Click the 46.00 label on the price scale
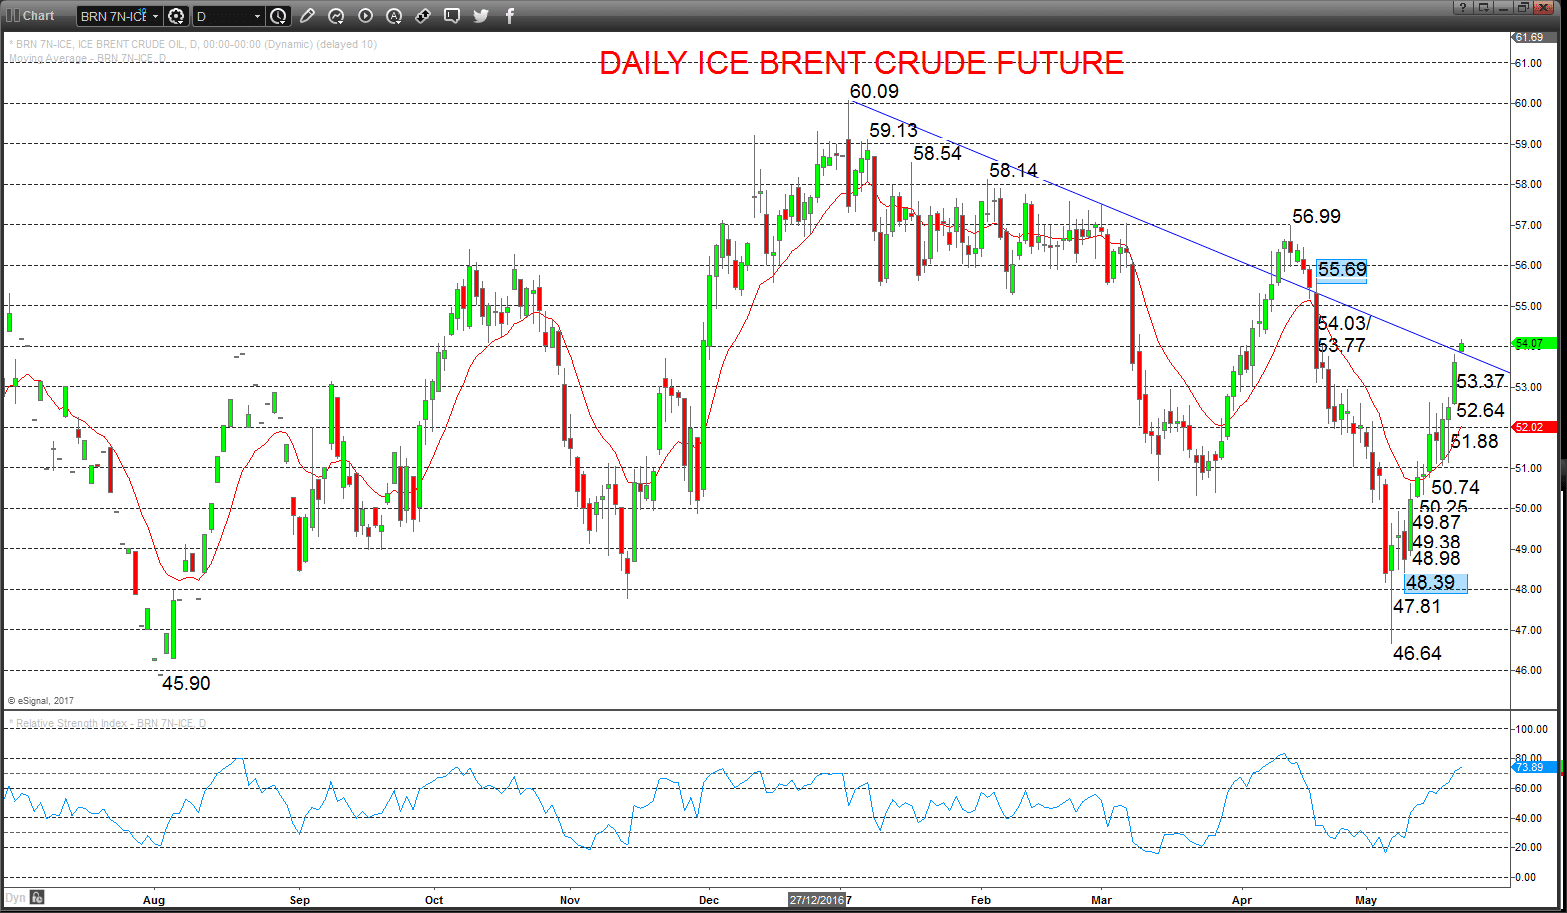1567x913 pixels. pos(1528,670)
